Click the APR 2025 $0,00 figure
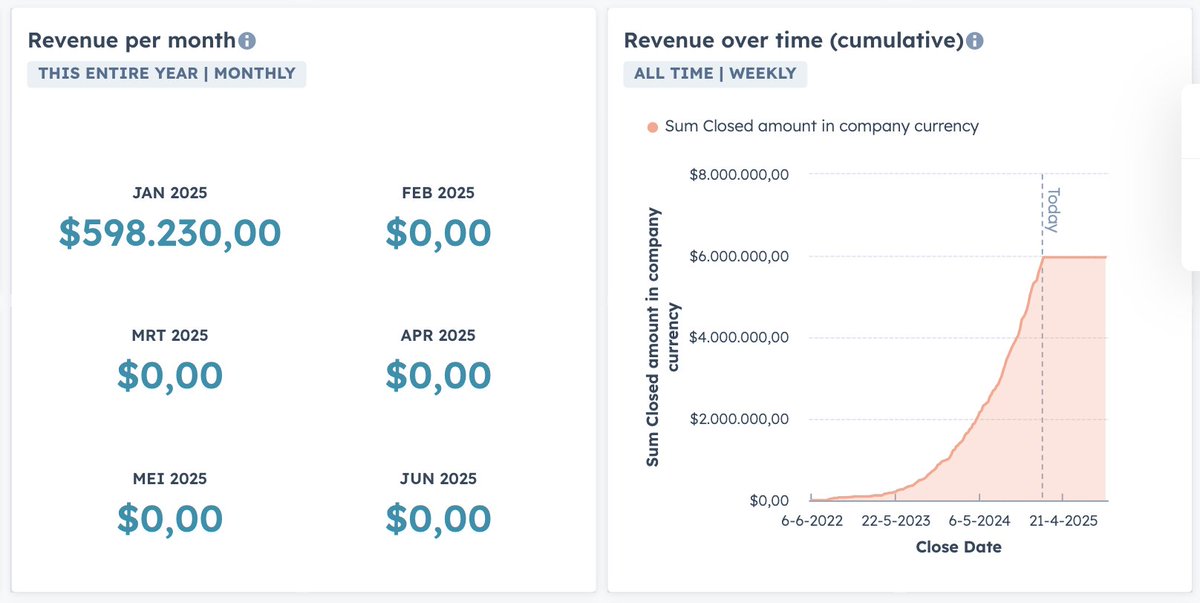The height and width of the screenshot is (603, 1200). tap(438, 375)
